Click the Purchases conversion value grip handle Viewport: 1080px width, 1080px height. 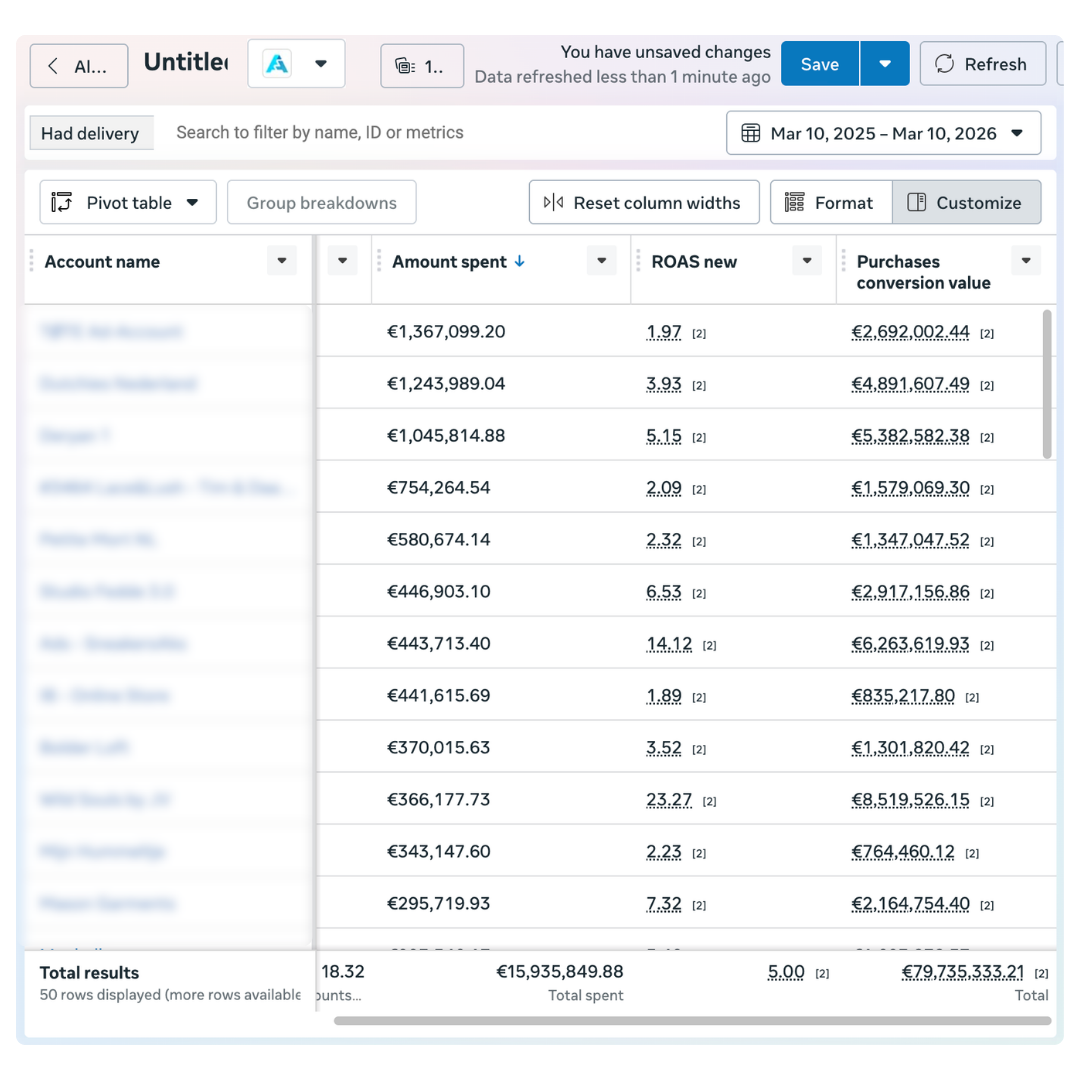(x=844, y=261)
